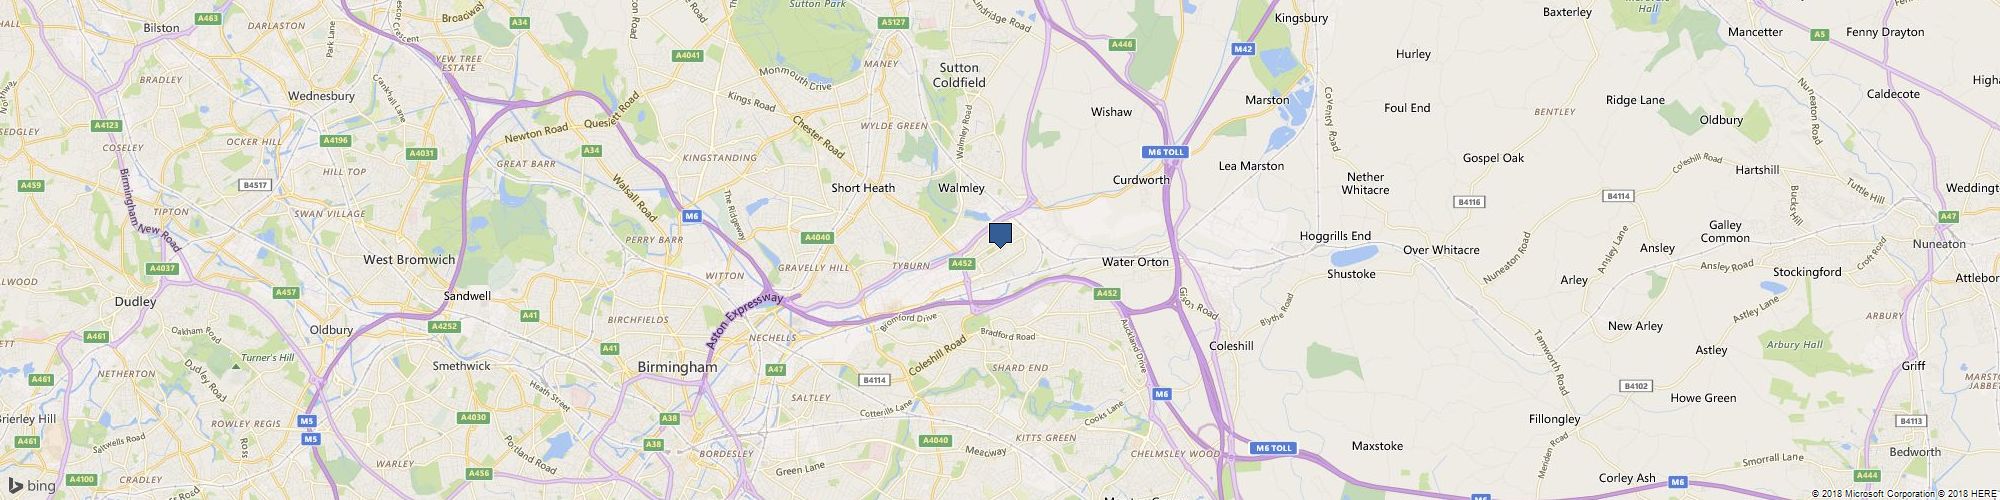Click the Aston Expressway road label
Viewport: 2000px width, 500px height.
pos(745,320)
